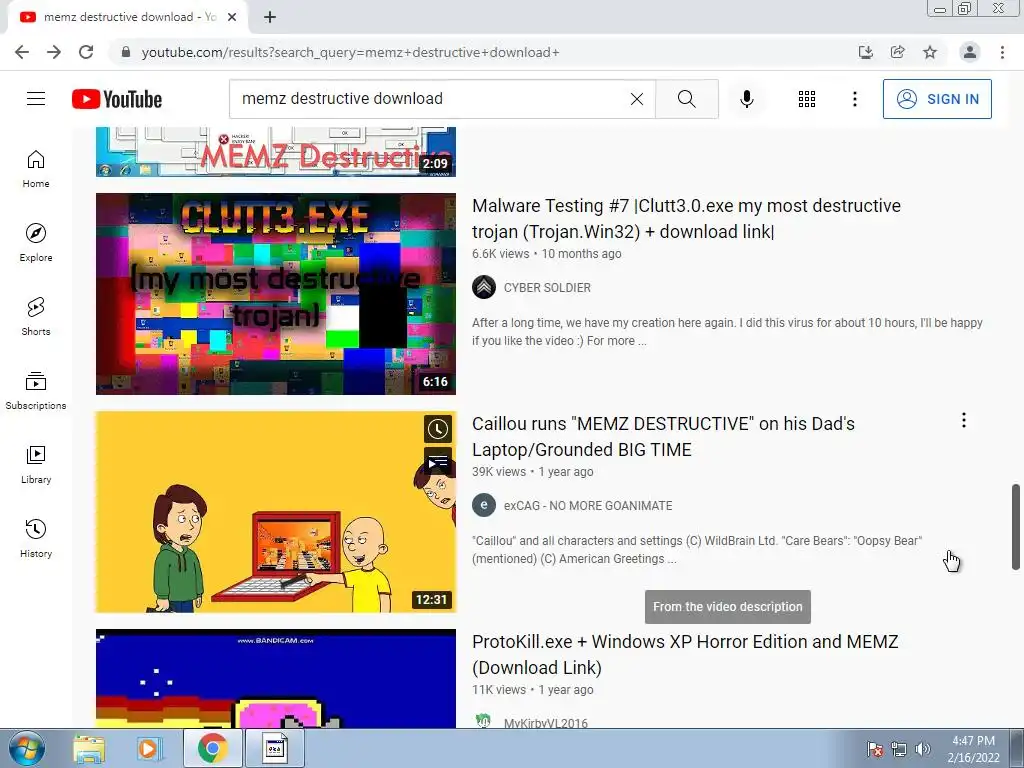Add Caillou video to Watch later

click(x=438, y=430)
